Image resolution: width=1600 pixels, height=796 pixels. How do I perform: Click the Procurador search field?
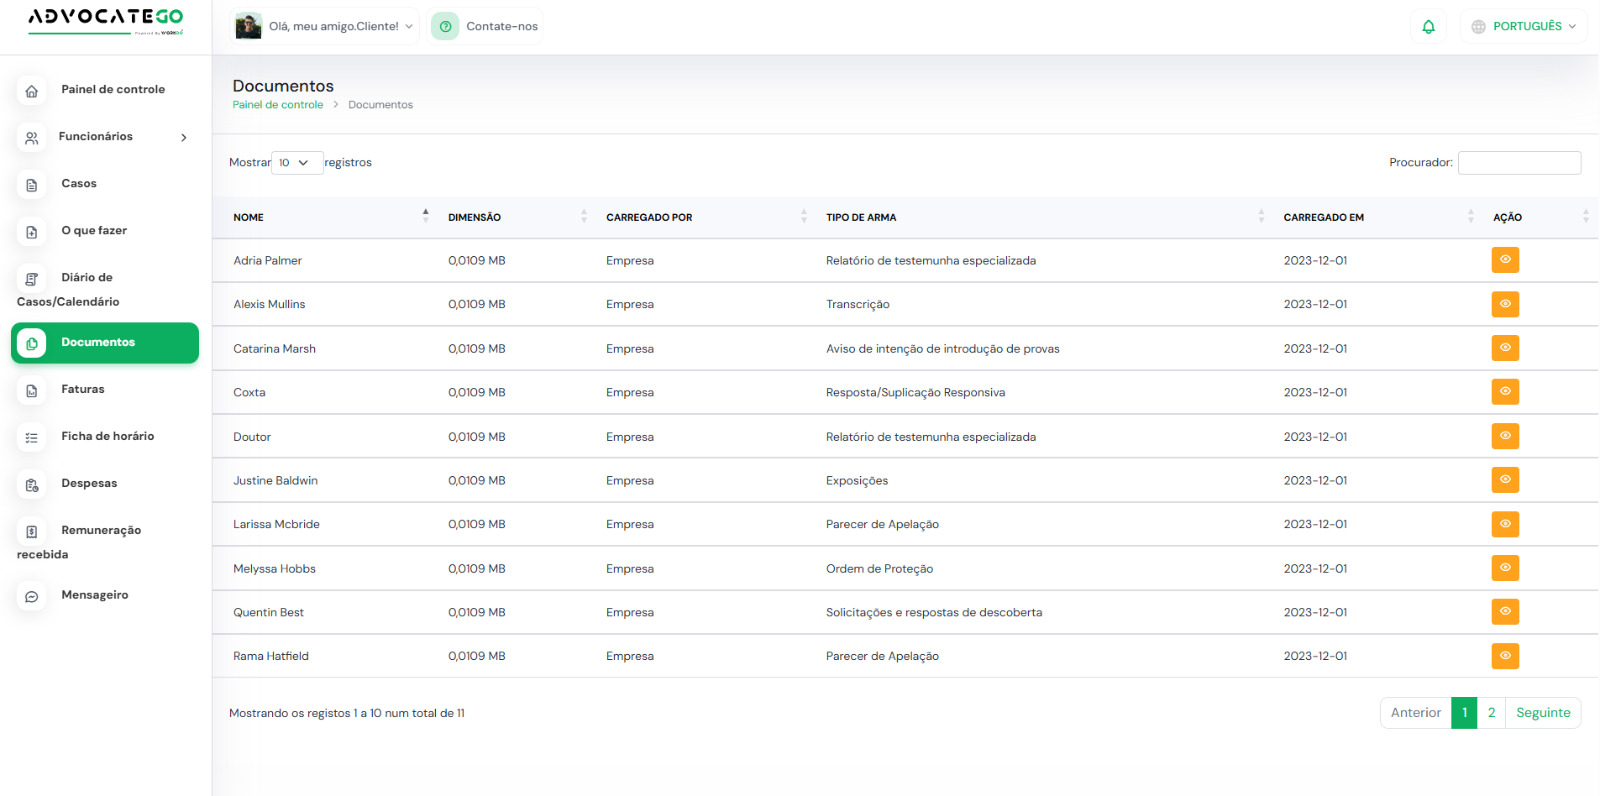tap(1519, 163)
